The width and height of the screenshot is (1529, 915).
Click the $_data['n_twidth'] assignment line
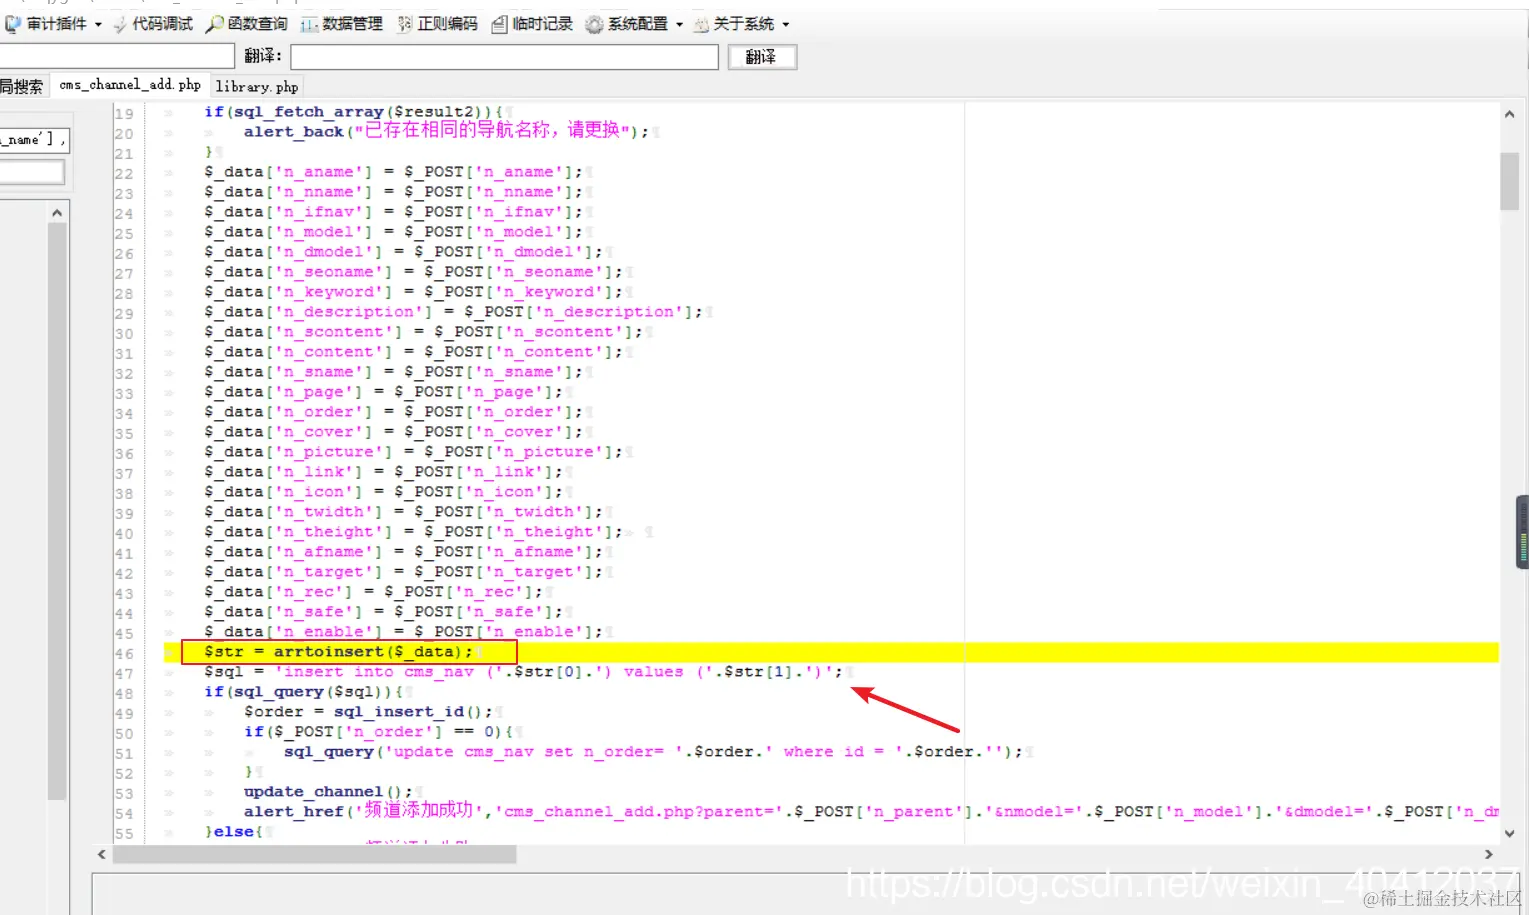[x=403, y=512]
